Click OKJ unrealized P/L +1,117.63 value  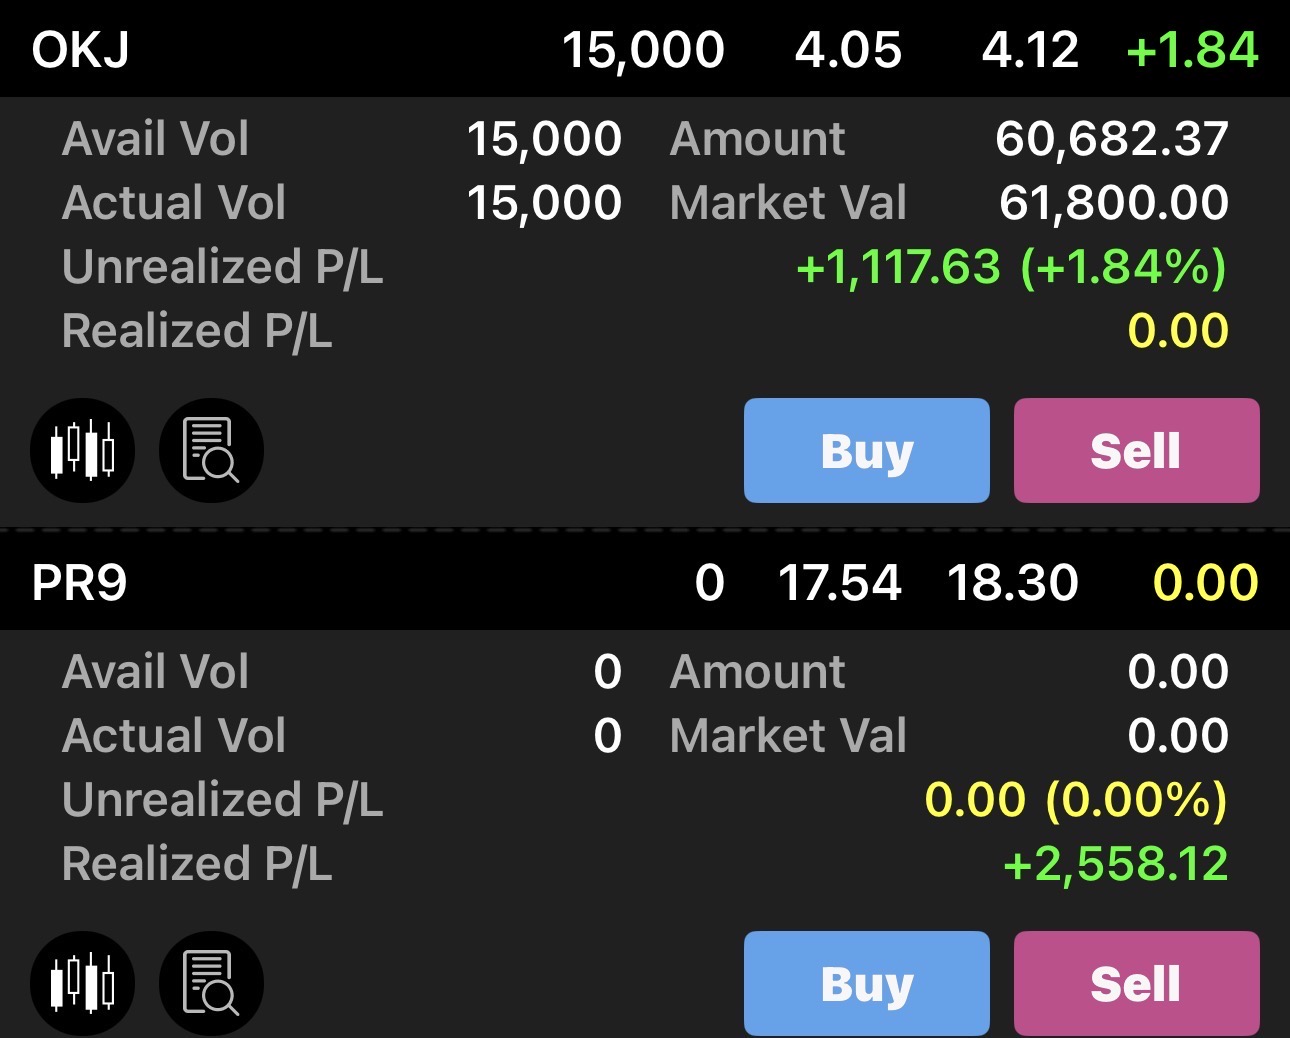tap(898, 267)
